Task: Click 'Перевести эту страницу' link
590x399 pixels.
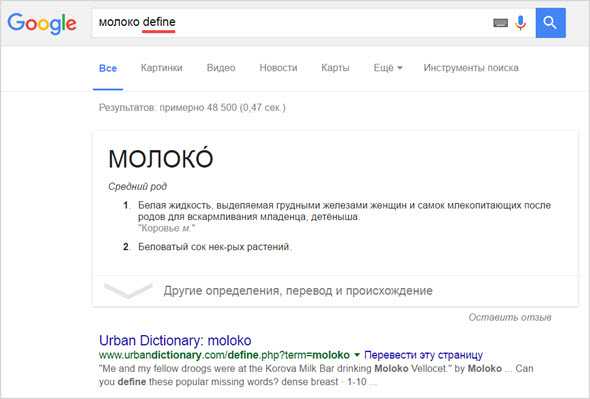Action: [423, 355]
